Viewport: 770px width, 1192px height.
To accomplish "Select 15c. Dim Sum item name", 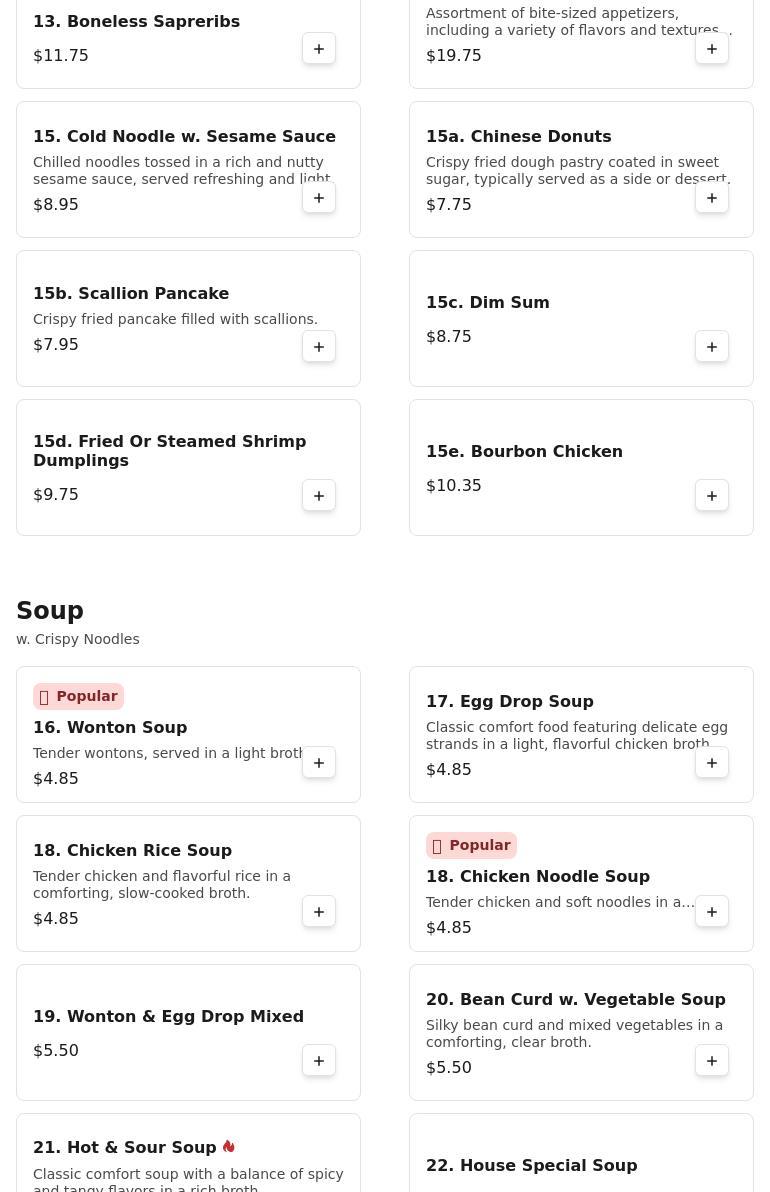I will [x=487, y=303].
